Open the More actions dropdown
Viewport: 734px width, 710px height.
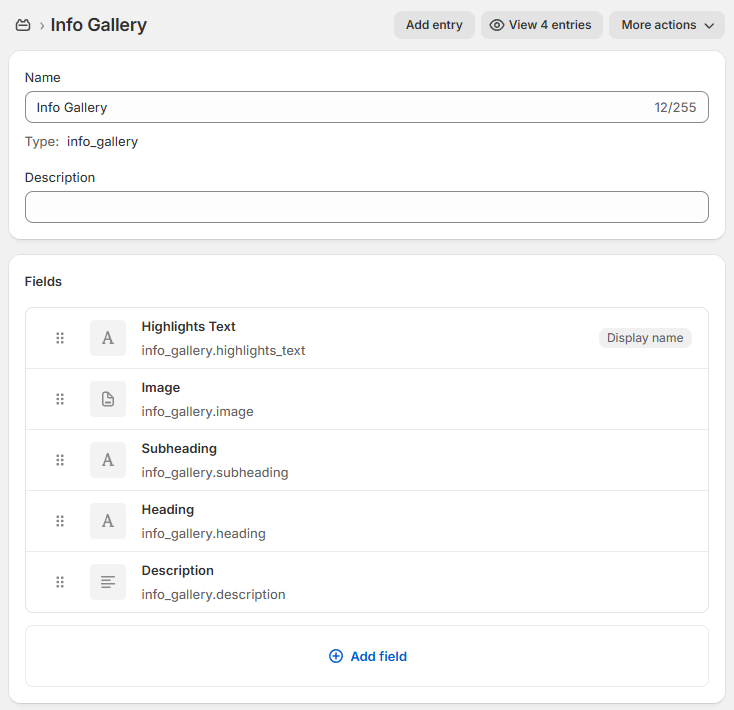click(x=667, y=25)
